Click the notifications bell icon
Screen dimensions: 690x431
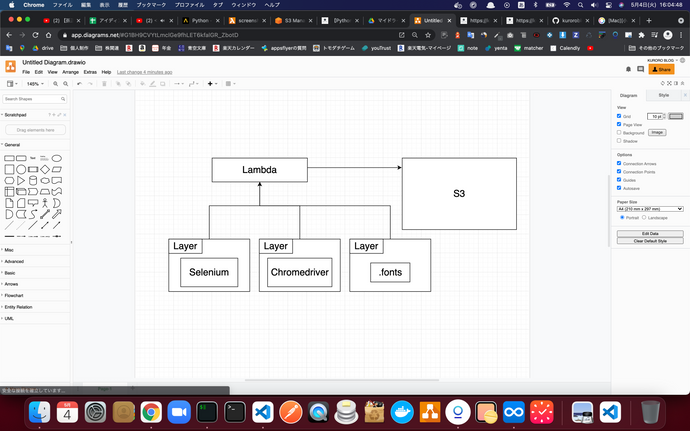coord(628,69)
